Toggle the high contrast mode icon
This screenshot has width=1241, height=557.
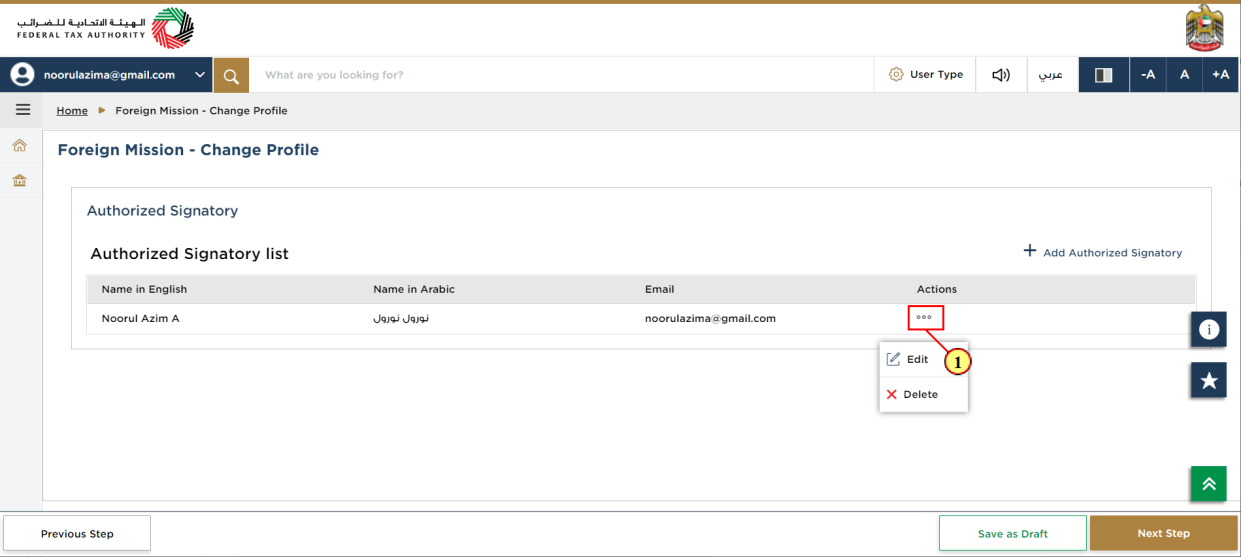point(1104,75)
